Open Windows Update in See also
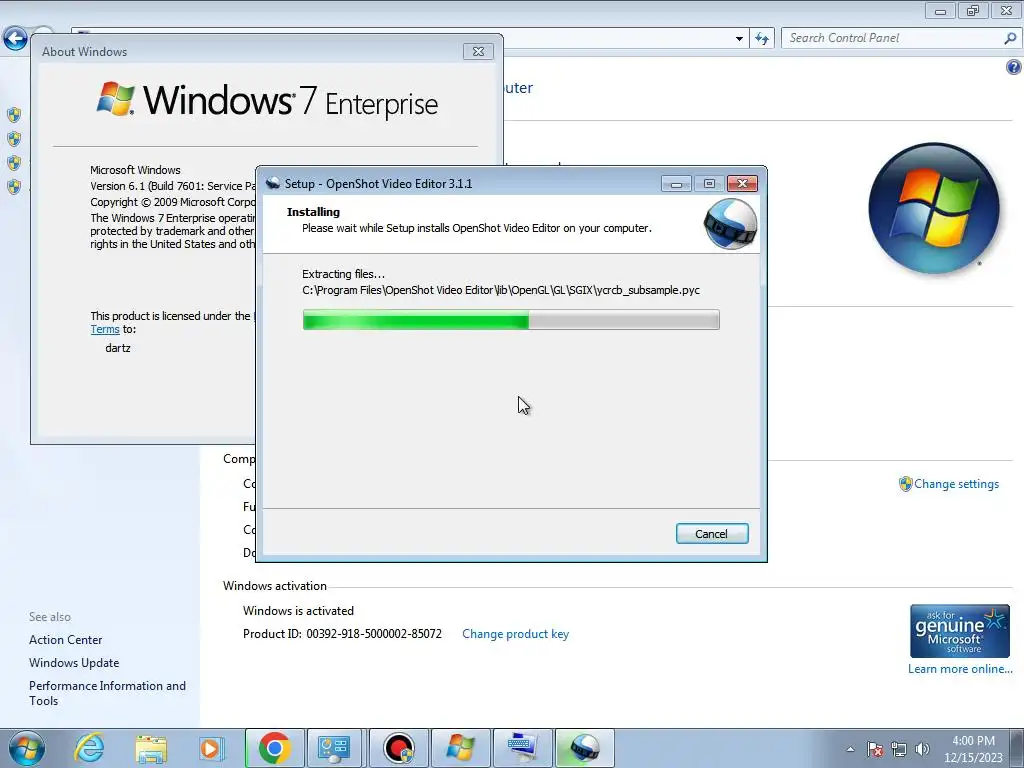 74,663
